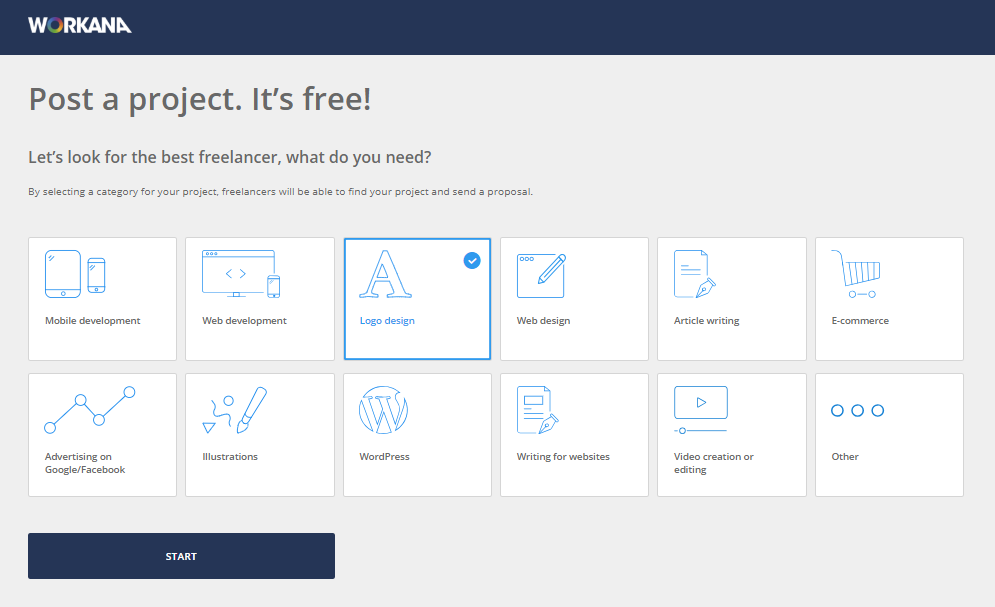The image size is (995, 607).
Task: Choose the WordPress logo icon
Action: coord(384,410)
